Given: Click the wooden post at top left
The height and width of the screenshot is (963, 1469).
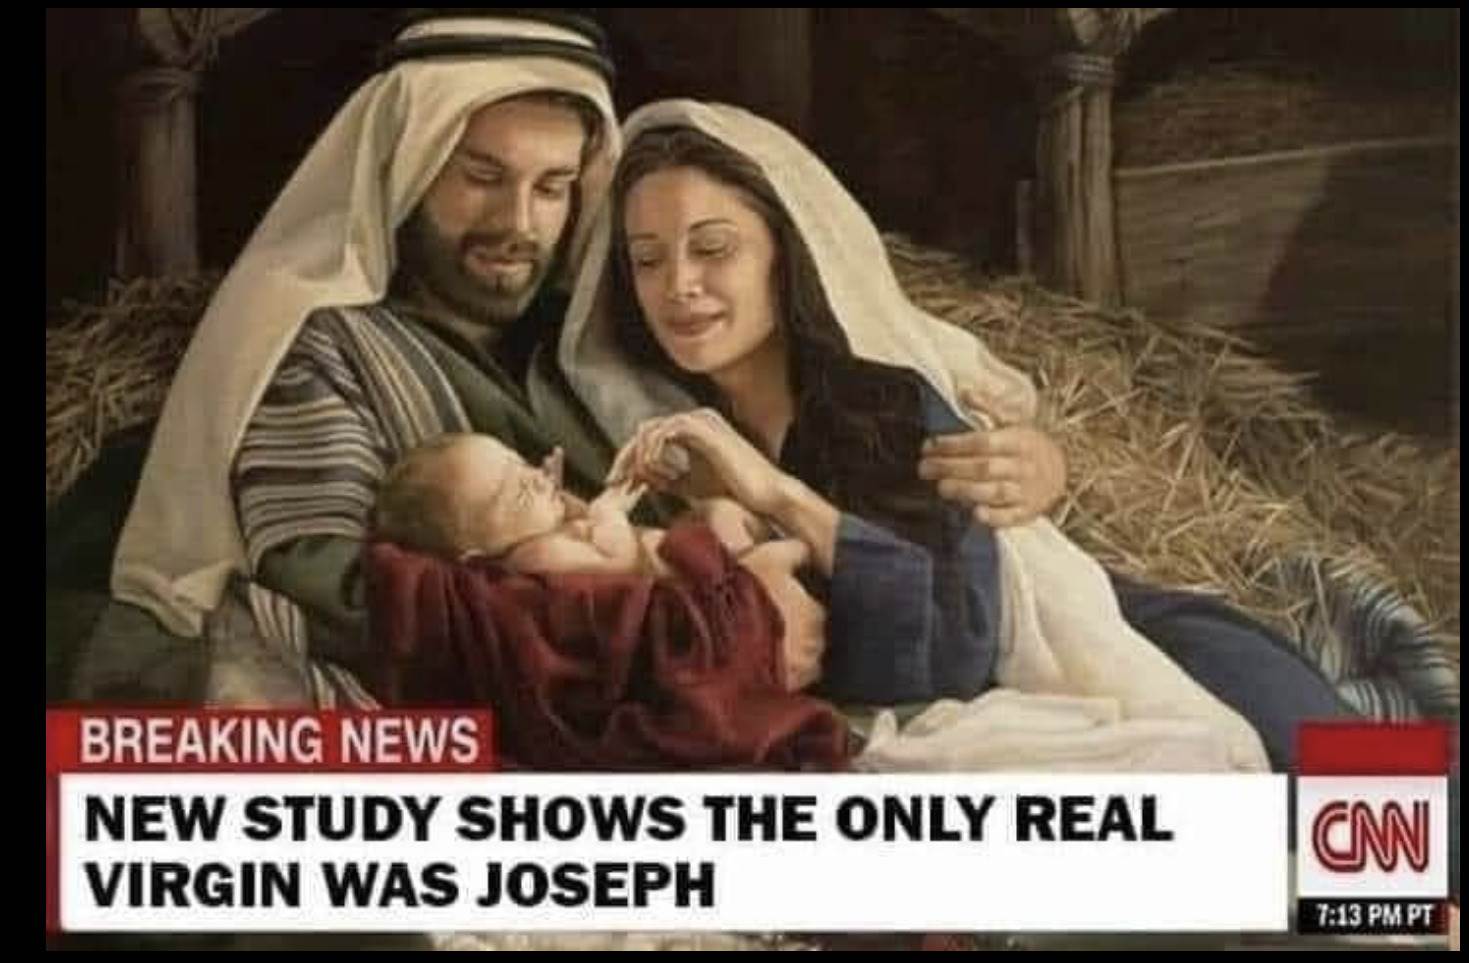Looking at the screenshot, I should pyautogui.click(x=167, y=150).
